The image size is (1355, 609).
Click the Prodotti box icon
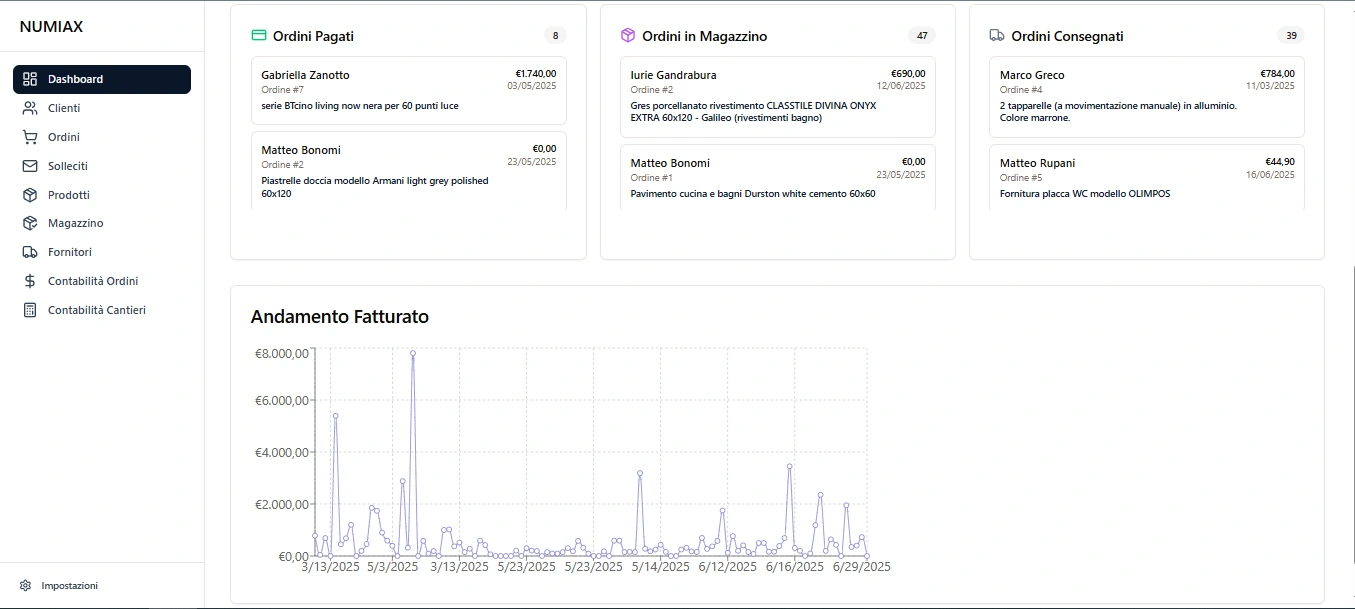click(x=30, y=195)
